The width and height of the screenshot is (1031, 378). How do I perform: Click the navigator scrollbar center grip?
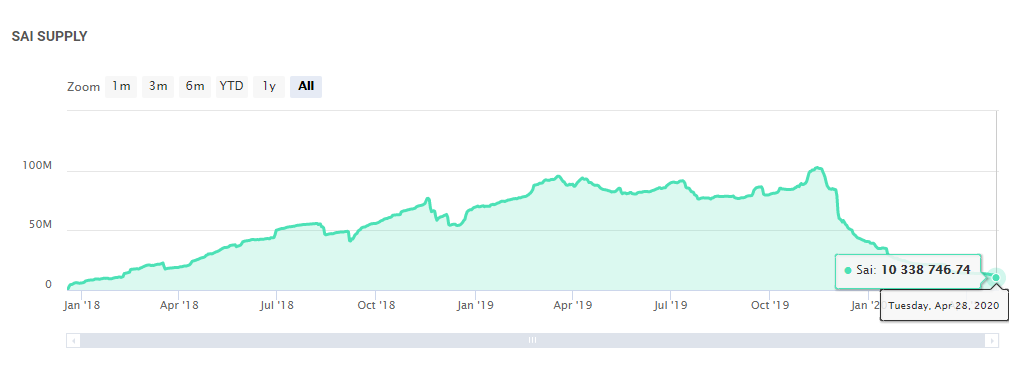[x=532, y=341]
